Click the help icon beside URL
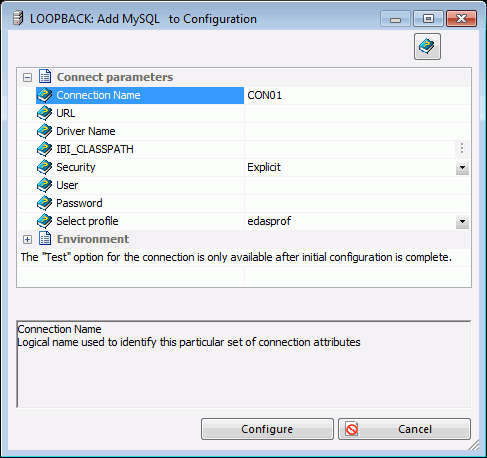 (x=44, y=113)
